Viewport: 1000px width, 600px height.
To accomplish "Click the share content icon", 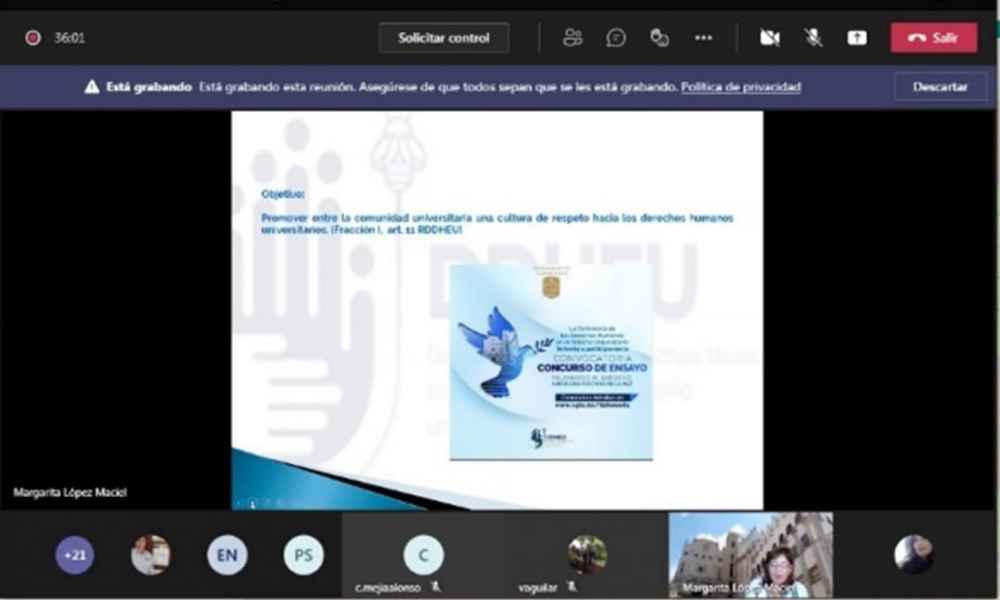I will pos(857,38).
